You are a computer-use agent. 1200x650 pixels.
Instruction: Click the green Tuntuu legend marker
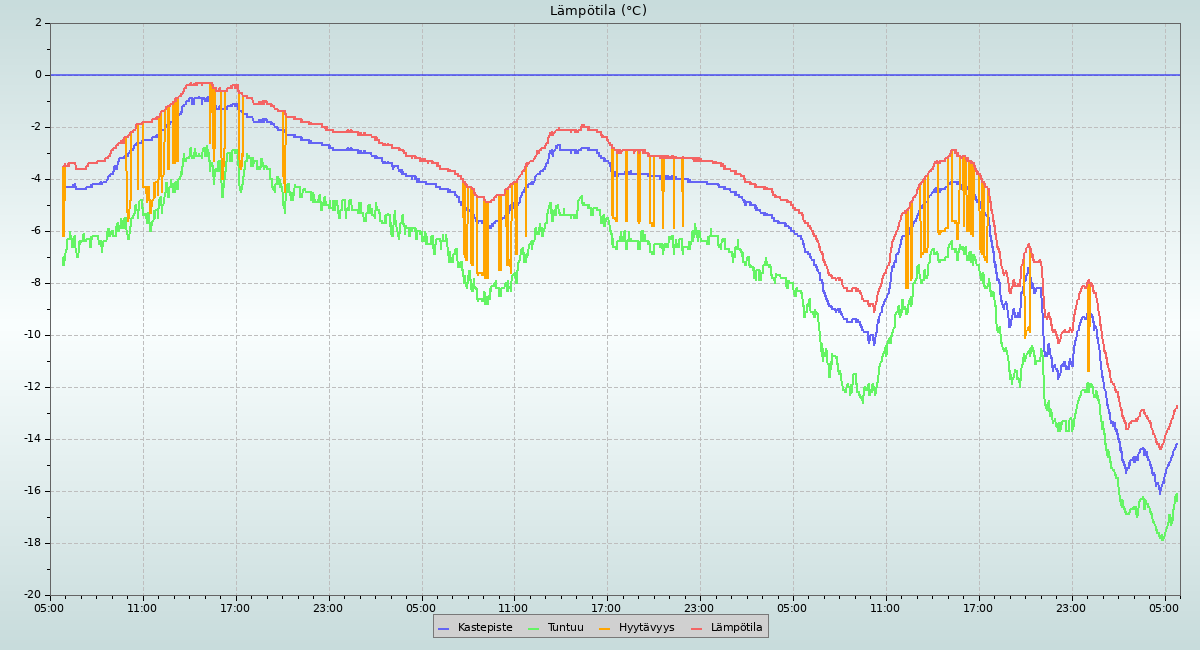coord(533,628)
